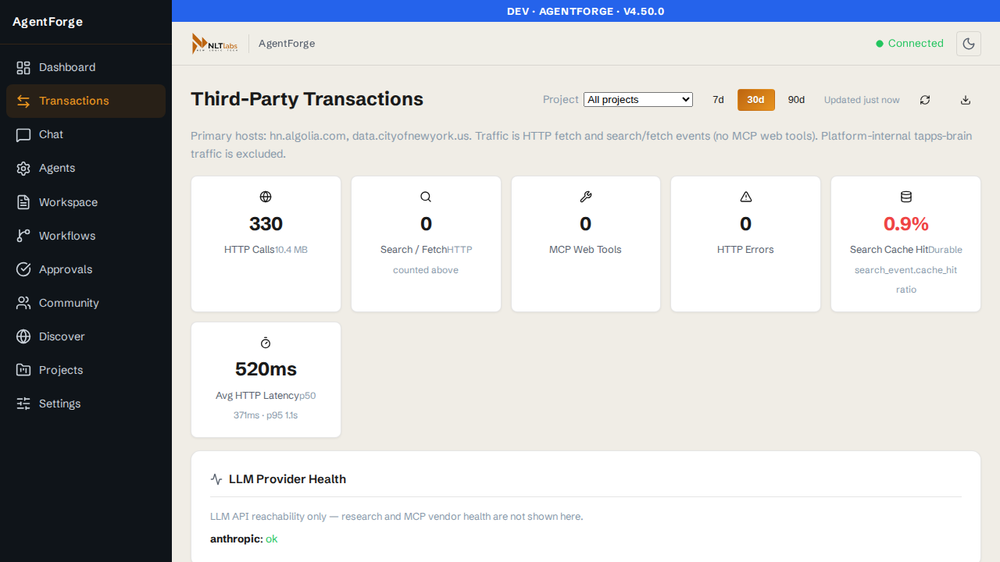Viewport: 1000px width, 562px height.
Task: Click the Workspace document icon
Action: [24, 202]
